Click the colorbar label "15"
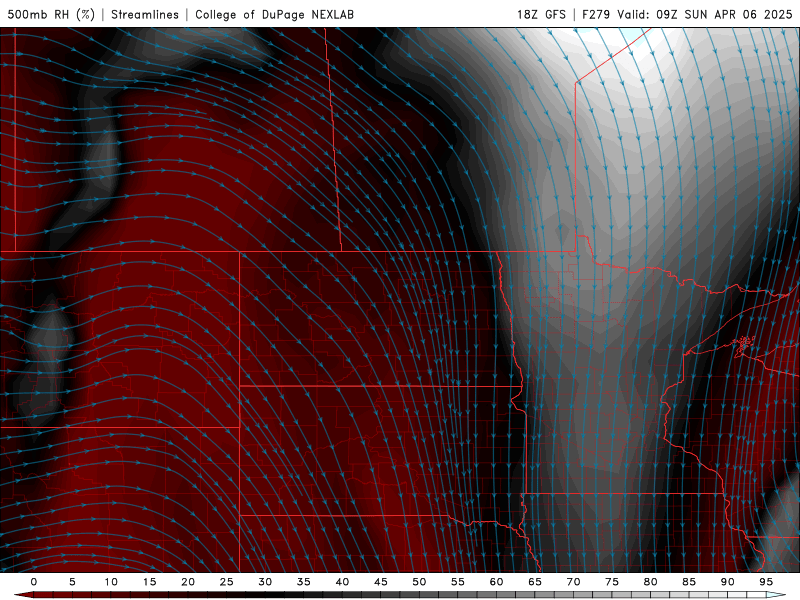Viewport: 800px width, 600px height. pos(149,582)
